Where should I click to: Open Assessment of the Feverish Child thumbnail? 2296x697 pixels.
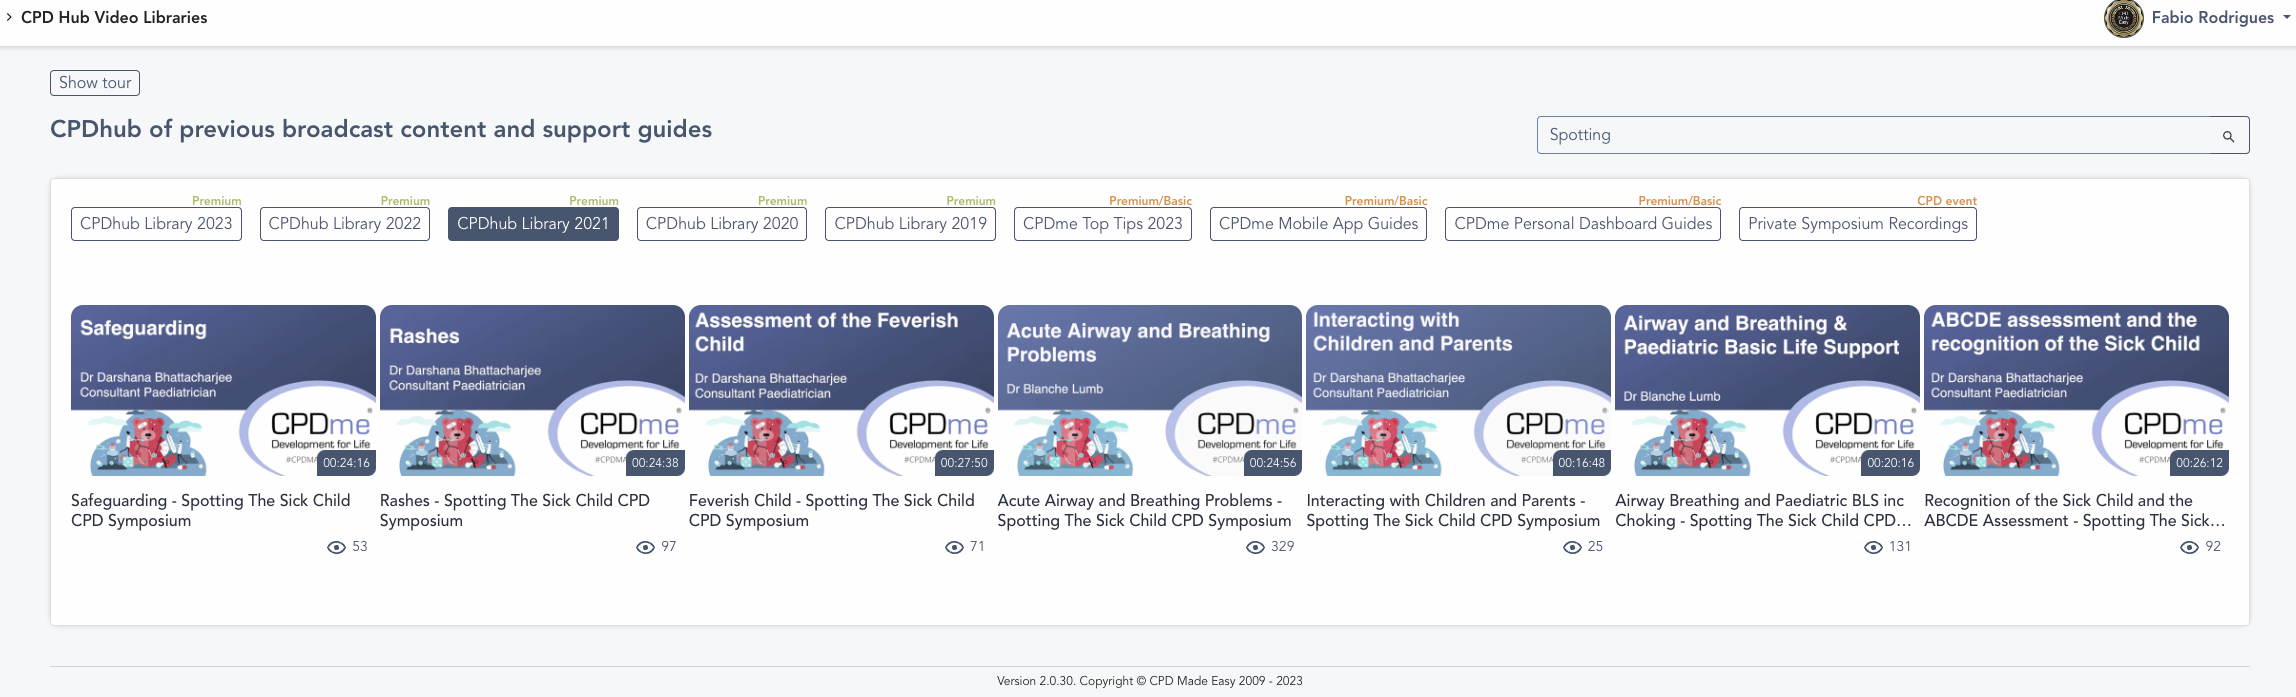tap(841, 391)
